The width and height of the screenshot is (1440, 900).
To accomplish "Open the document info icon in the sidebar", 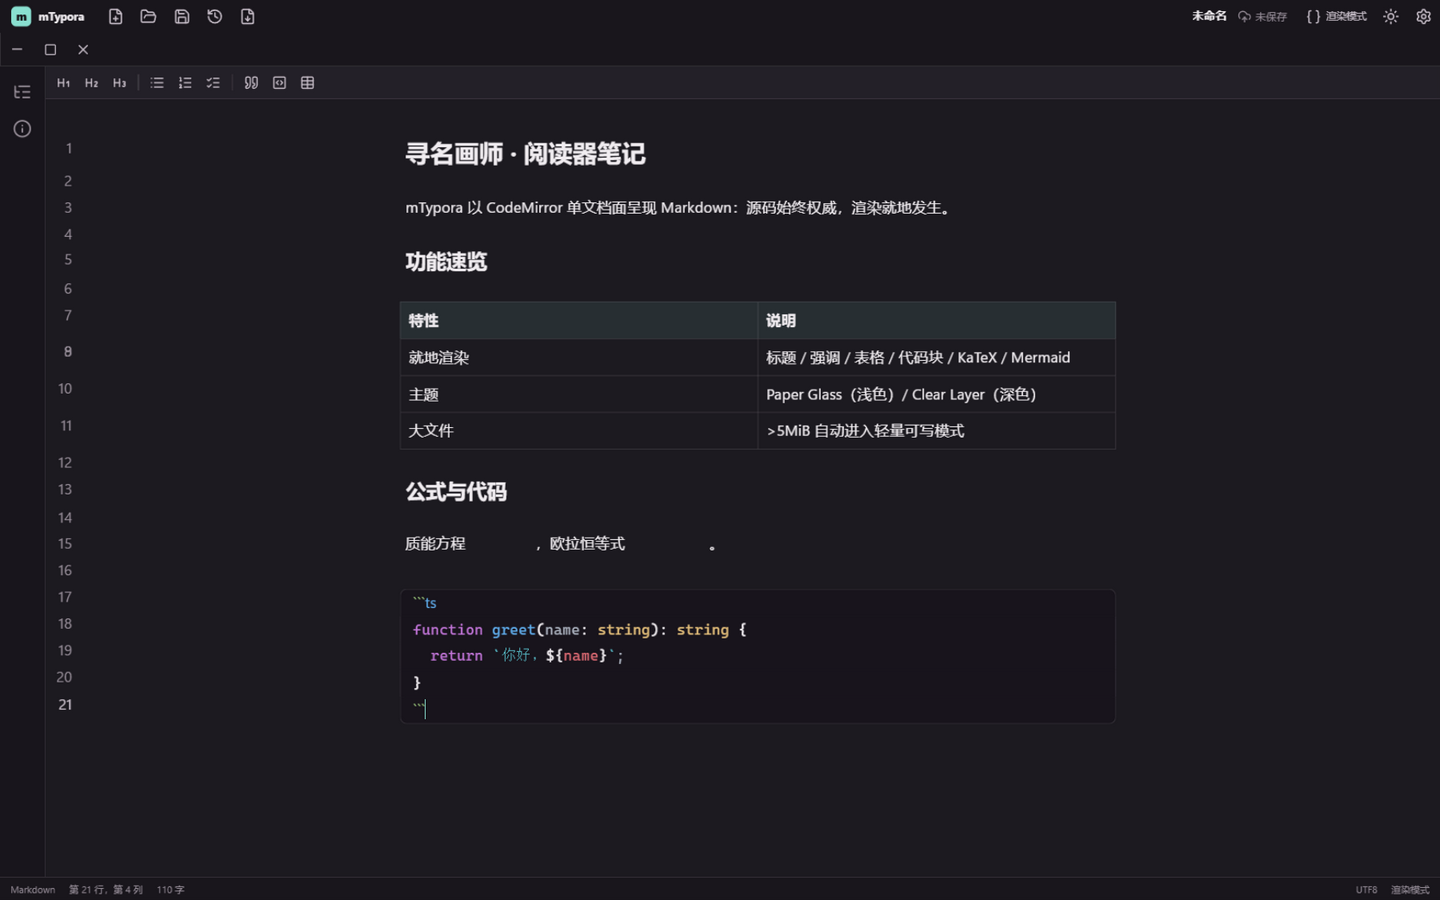I will (x=22, y=129).
